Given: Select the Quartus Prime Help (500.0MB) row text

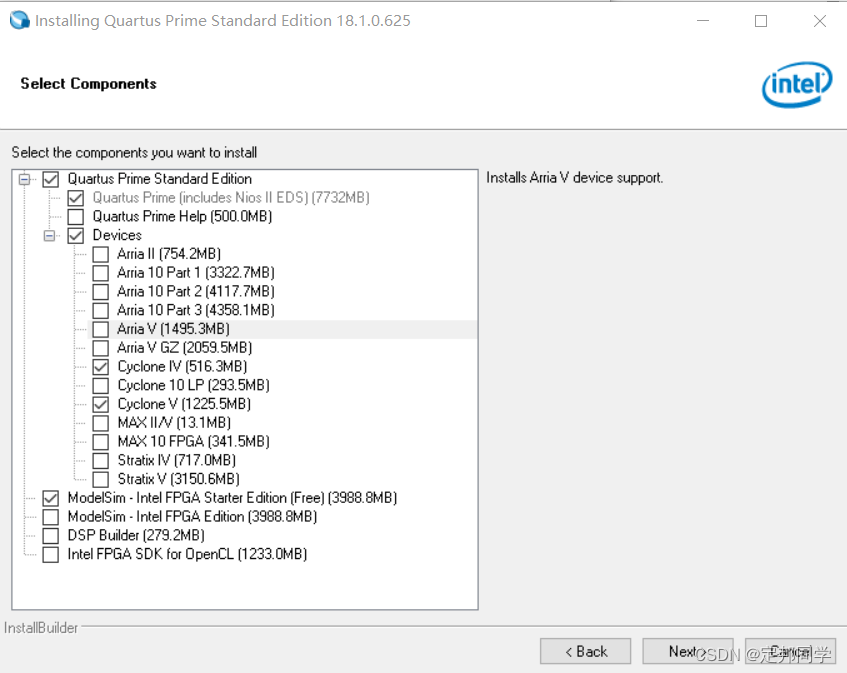Looking at the screenshot, I should click(x=182, y=217).
